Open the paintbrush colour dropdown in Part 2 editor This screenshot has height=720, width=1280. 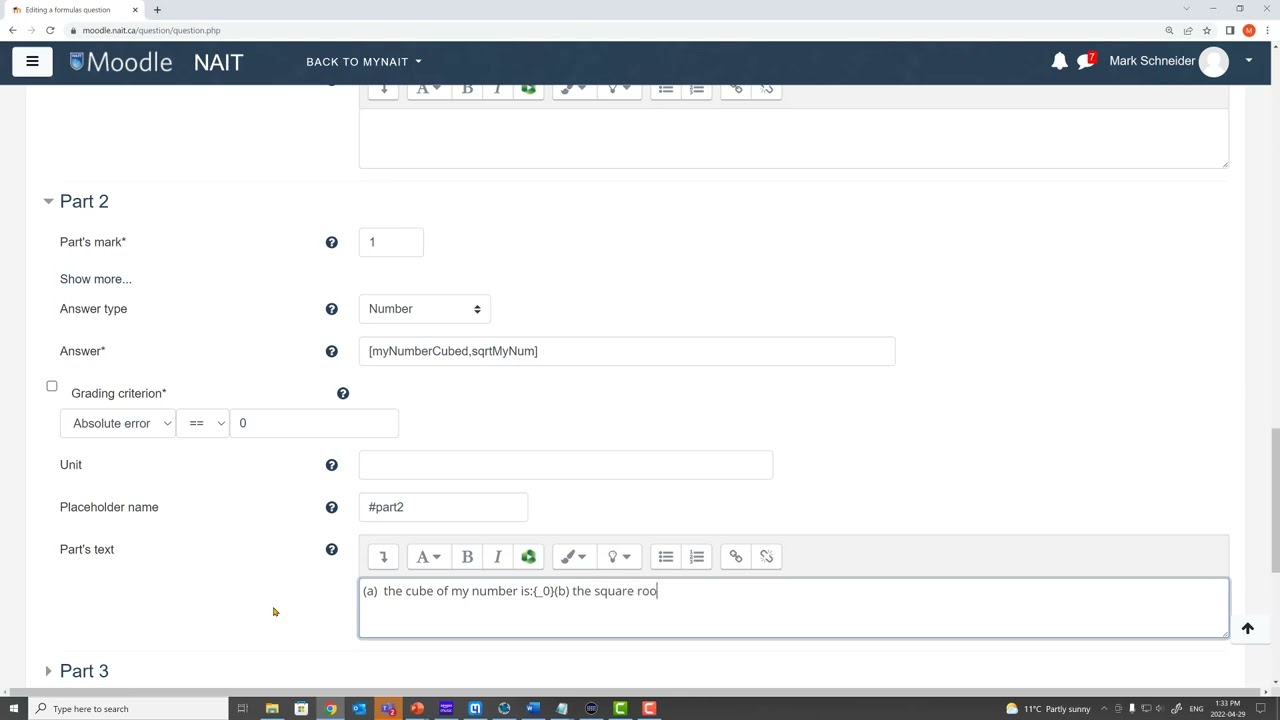point(574,557)
